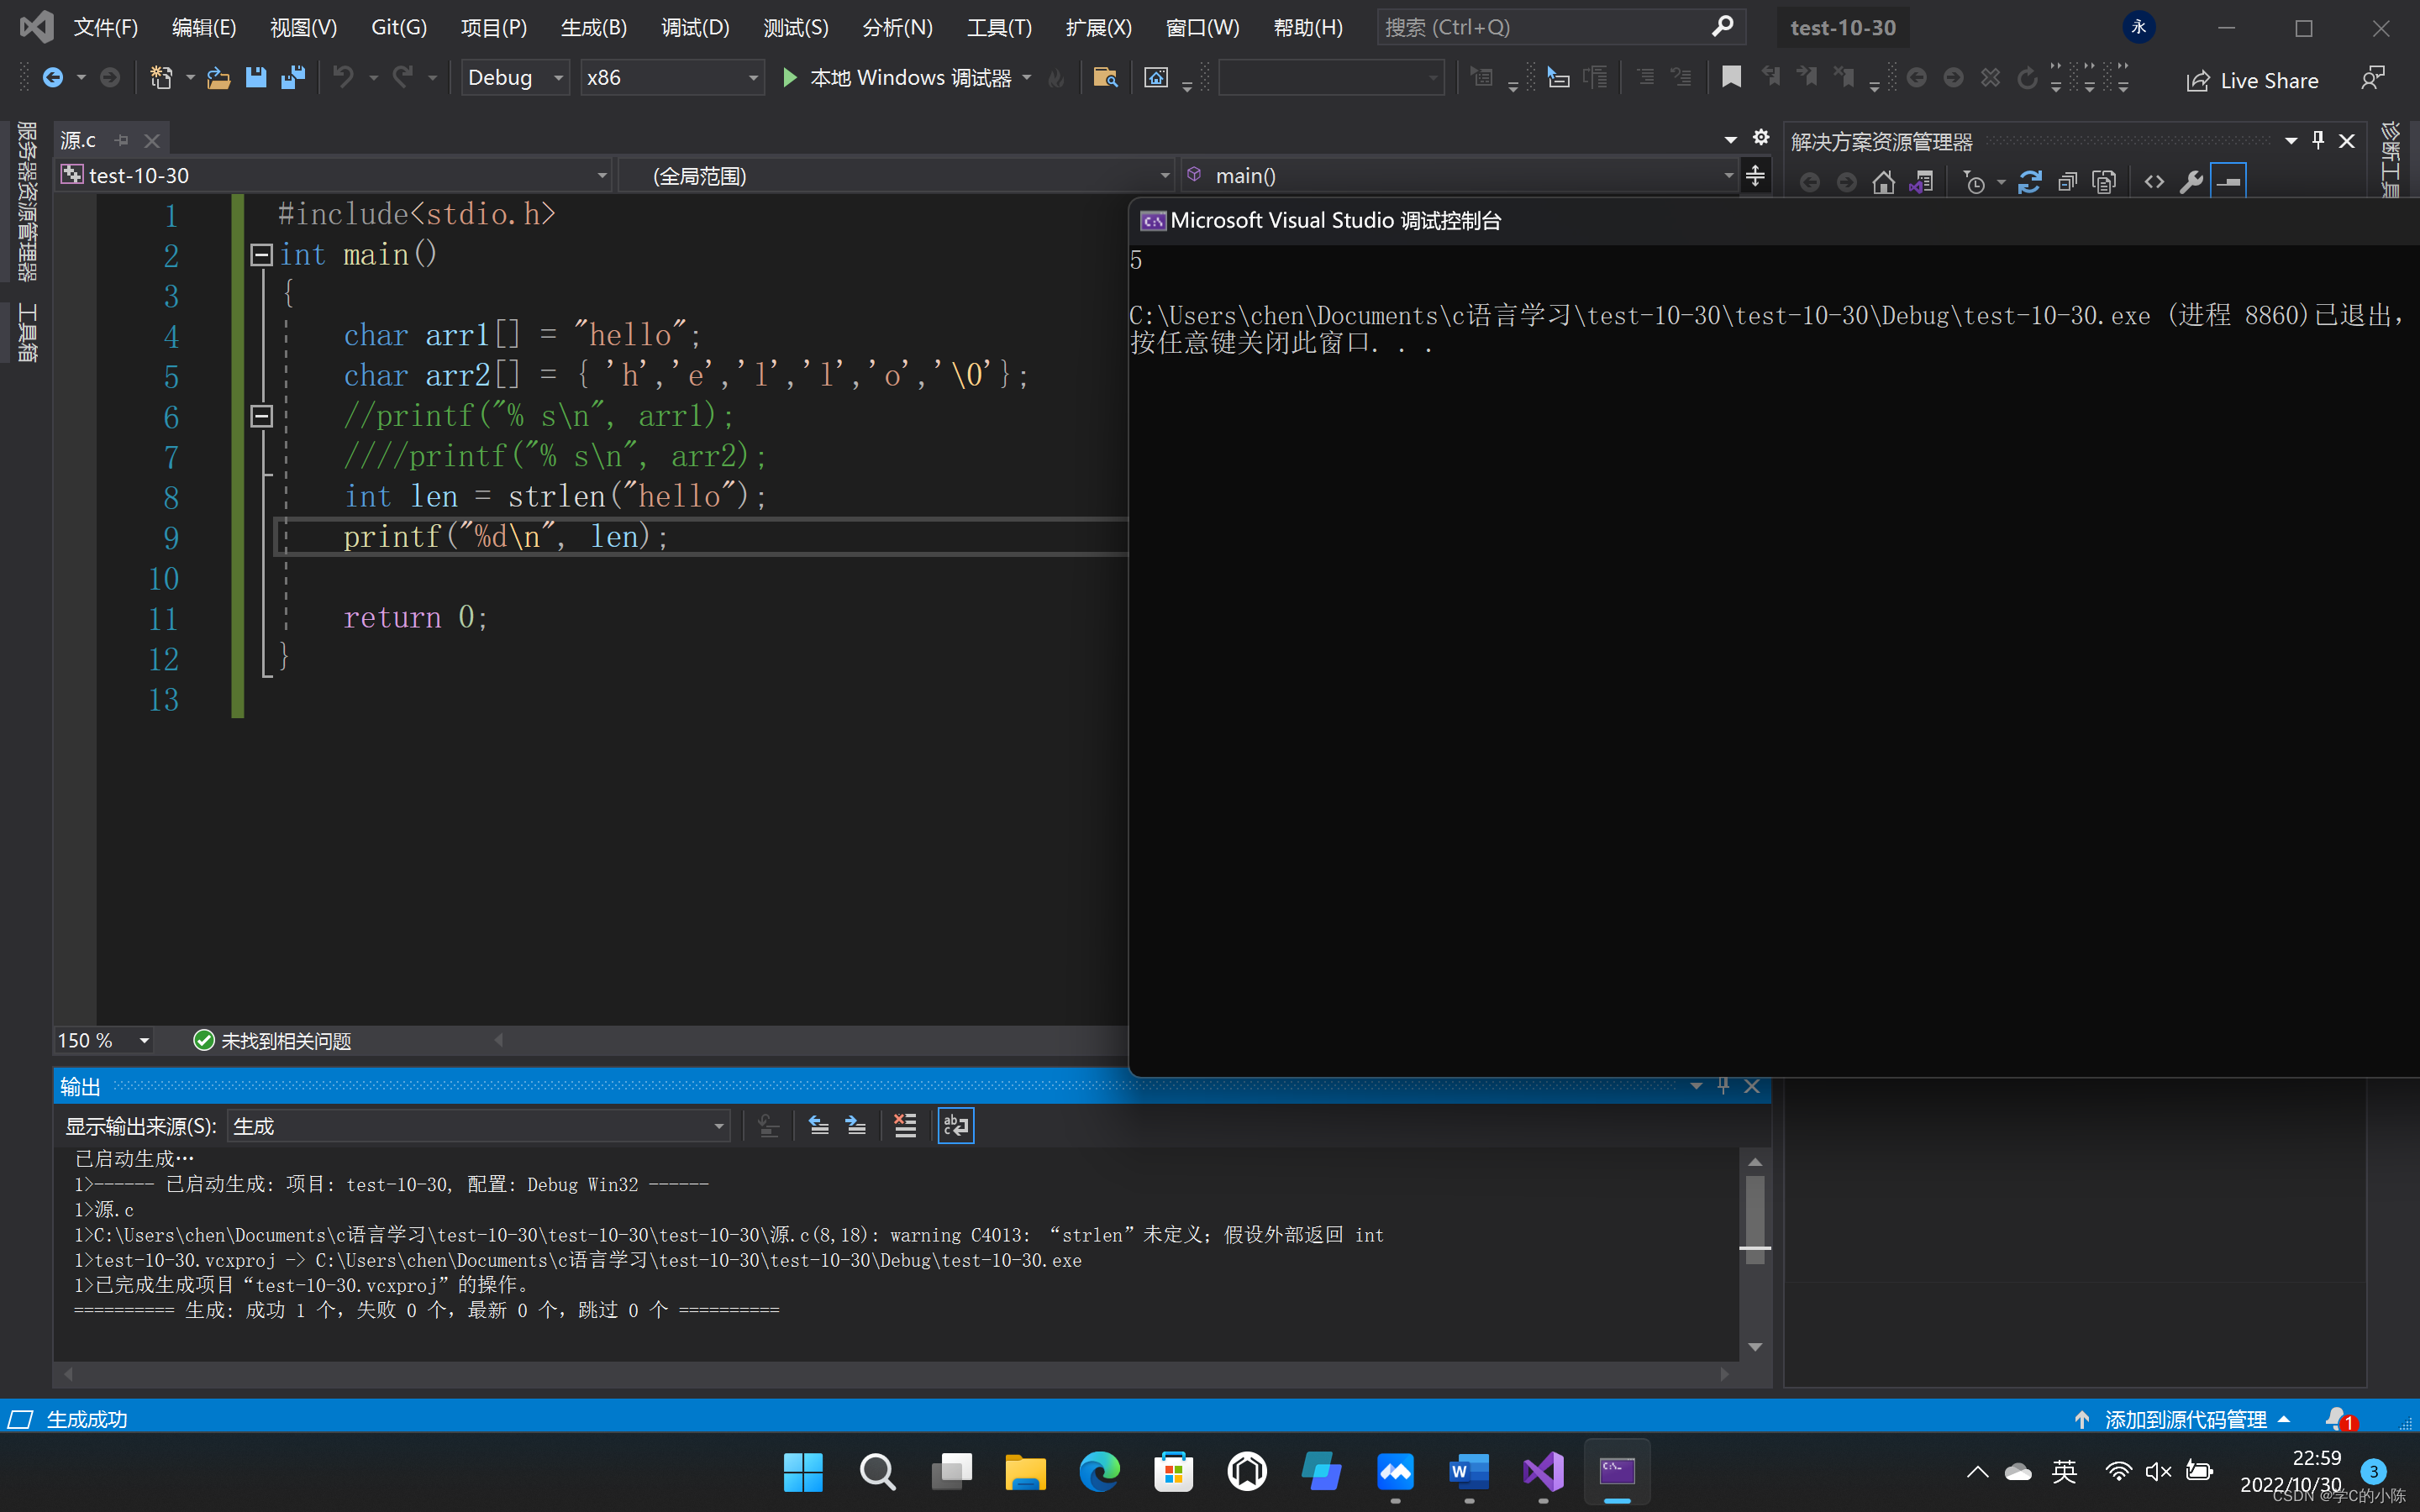2420x1512 pixels.
Task: Click the Save All toolbar icon
Action: coord(293,77)
